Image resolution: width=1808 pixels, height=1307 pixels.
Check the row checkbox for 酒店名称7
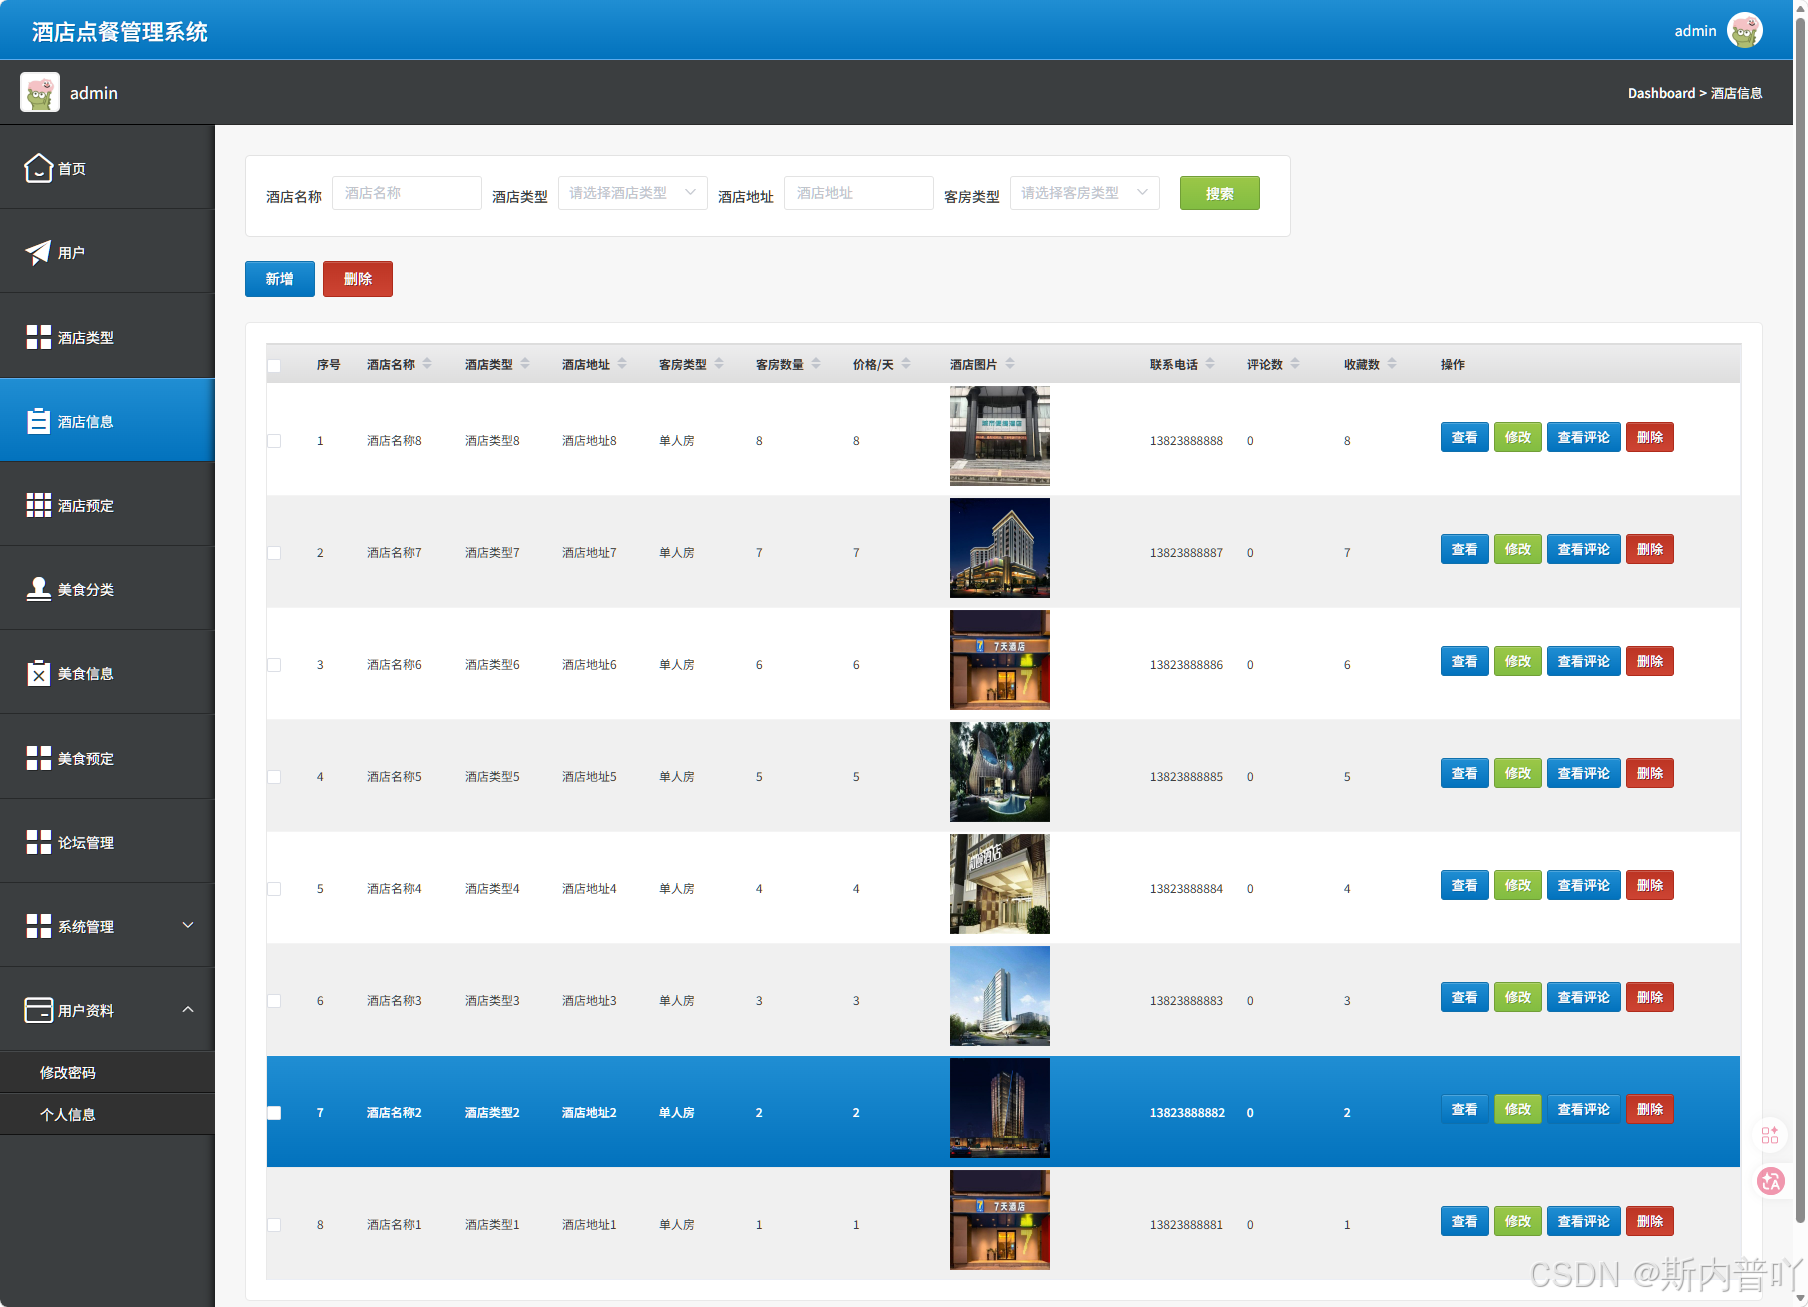[274, 553]
